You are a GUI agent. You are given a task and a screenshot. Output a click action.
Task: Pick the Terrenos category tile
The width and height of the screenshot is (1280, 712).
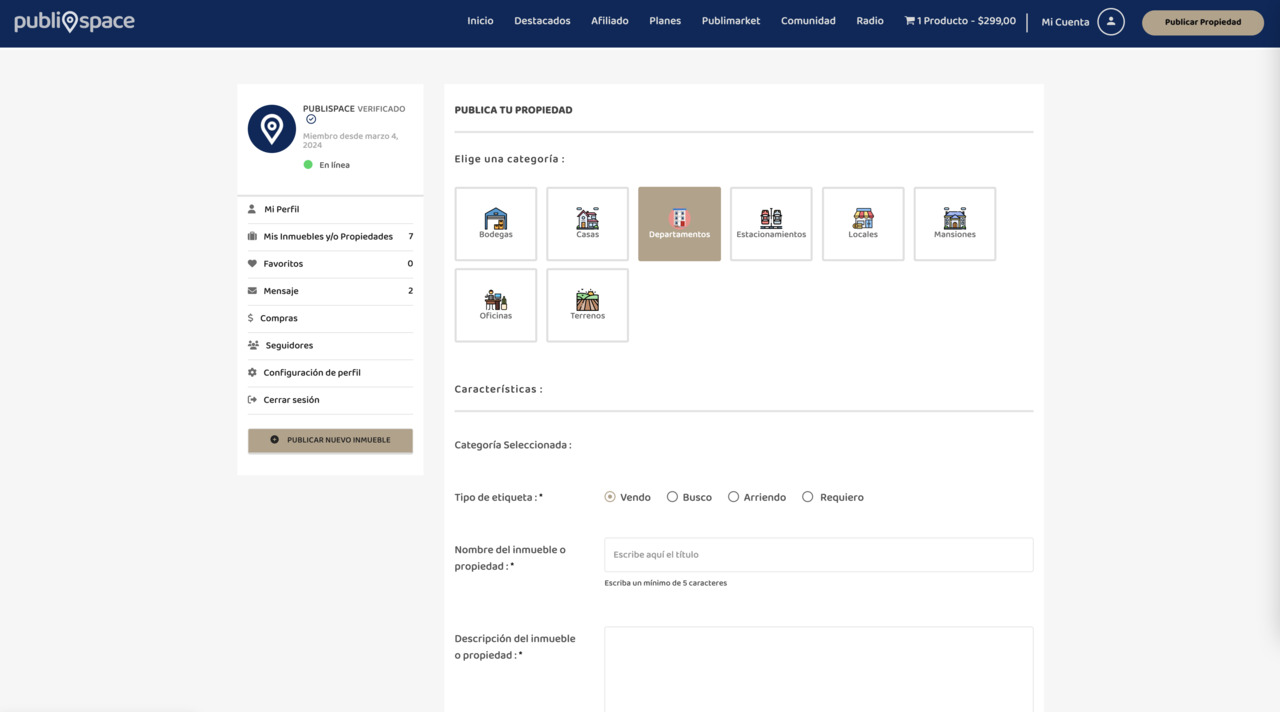pyautogui.click(x=587, y=305)
